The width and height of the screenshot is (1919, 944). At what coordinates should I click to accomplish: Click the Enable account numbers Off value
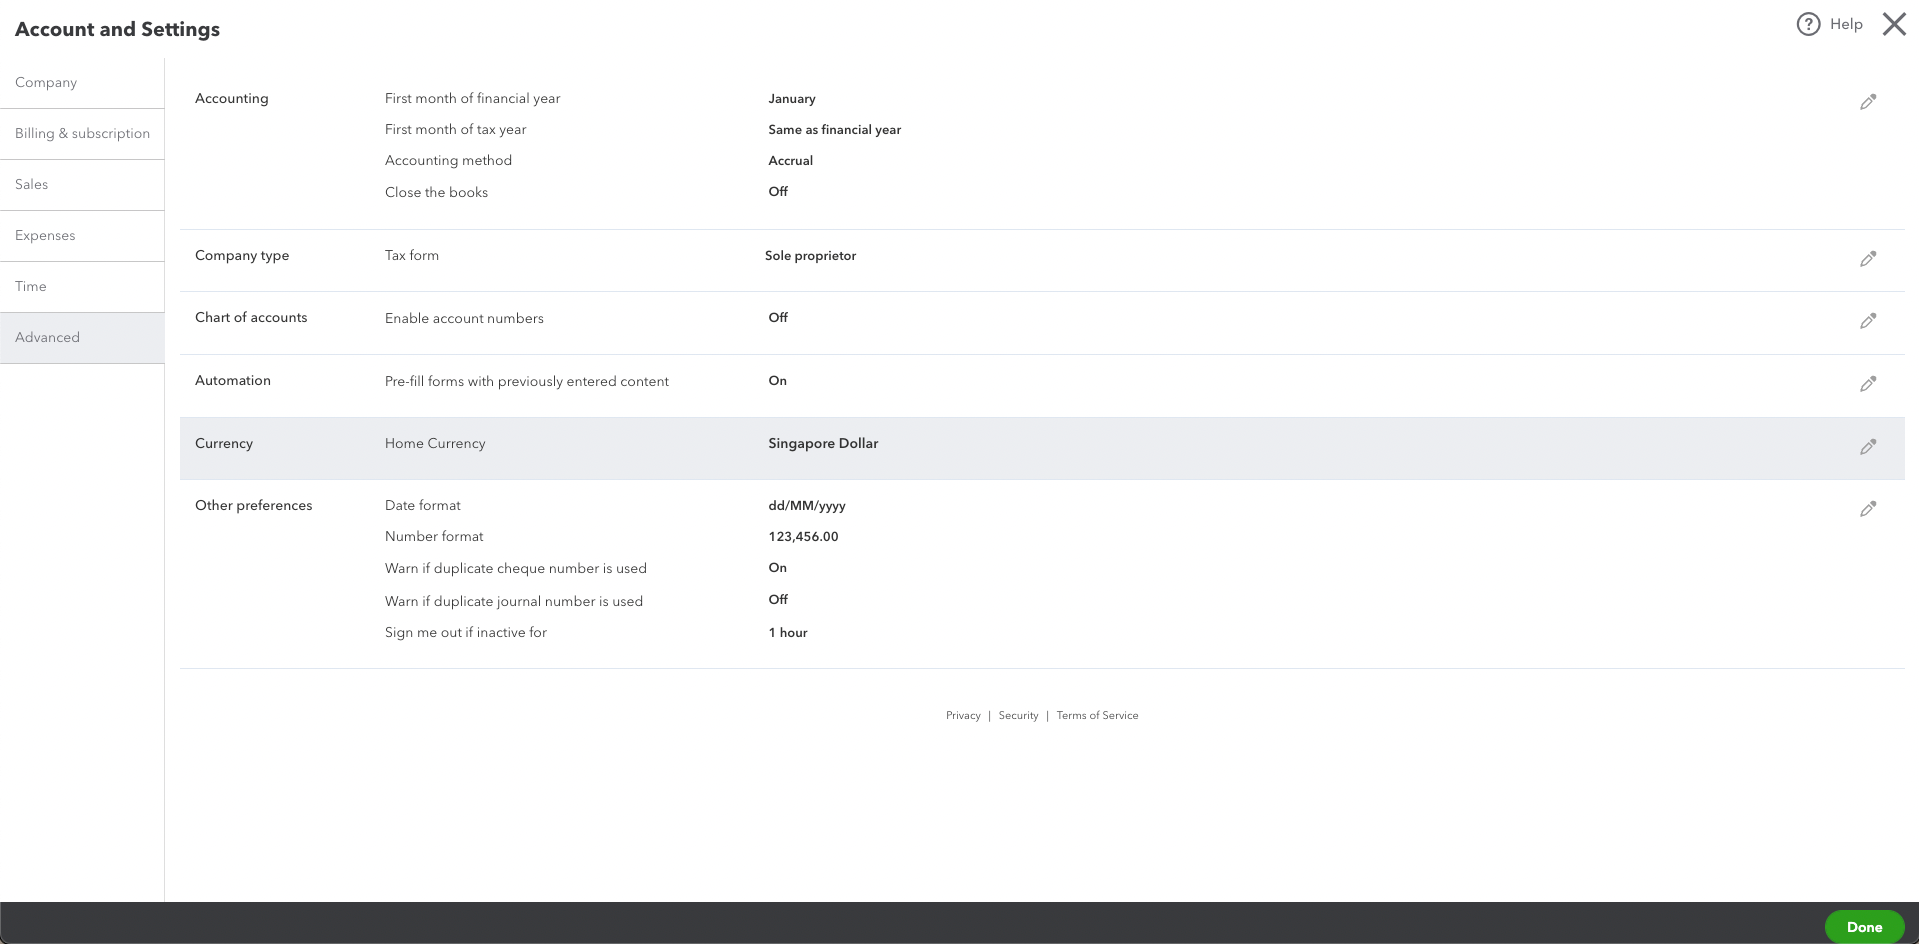pyautogui.click(x=778, y=318)
